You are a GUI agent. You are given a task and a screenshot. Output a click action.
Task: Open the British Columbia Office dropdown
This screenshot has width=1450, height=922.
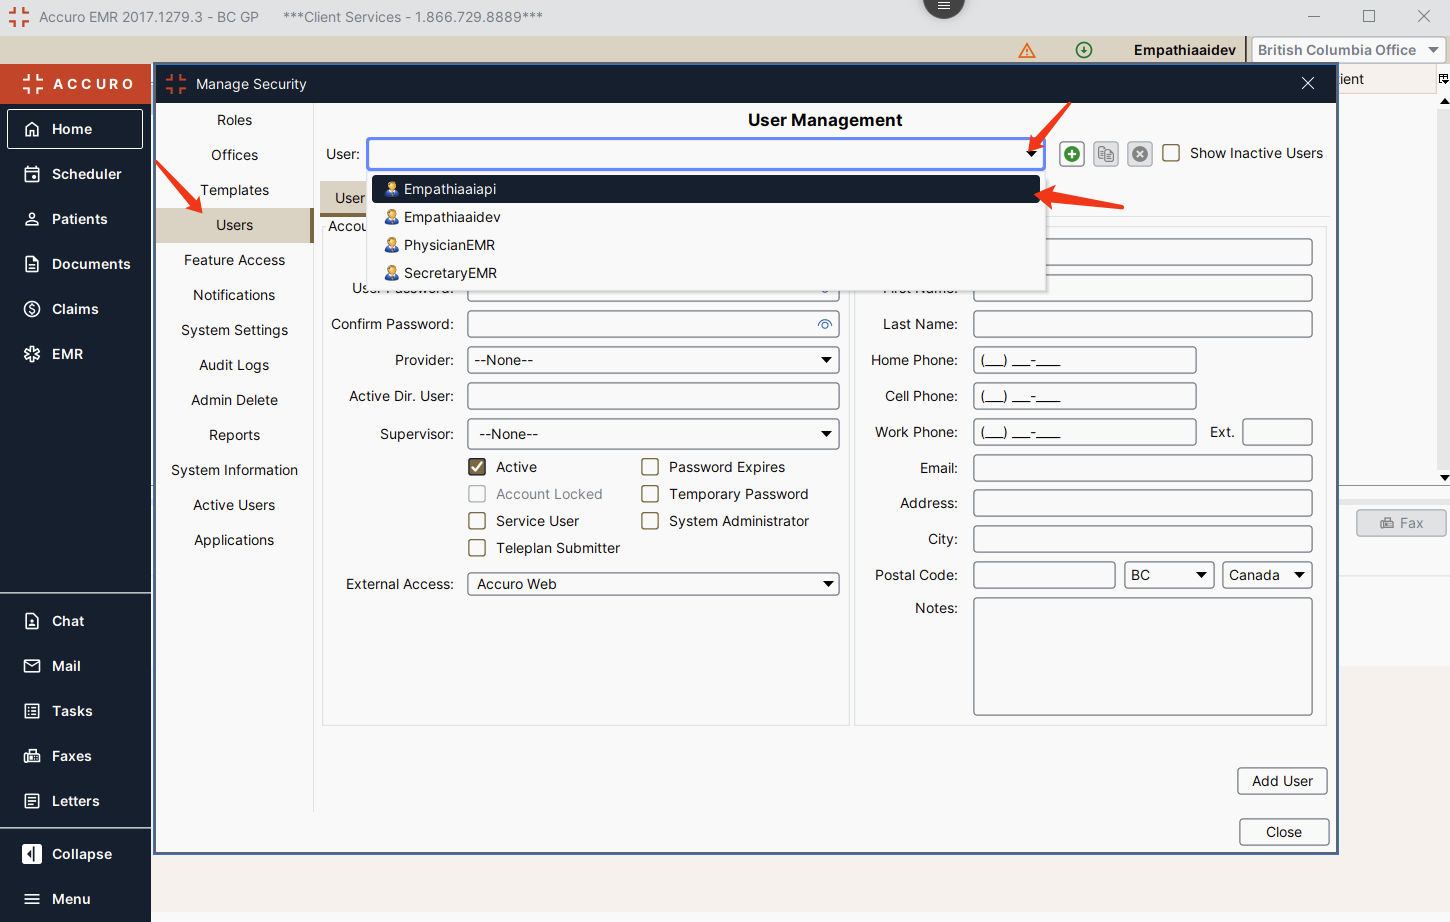(x=1348, y=50)
